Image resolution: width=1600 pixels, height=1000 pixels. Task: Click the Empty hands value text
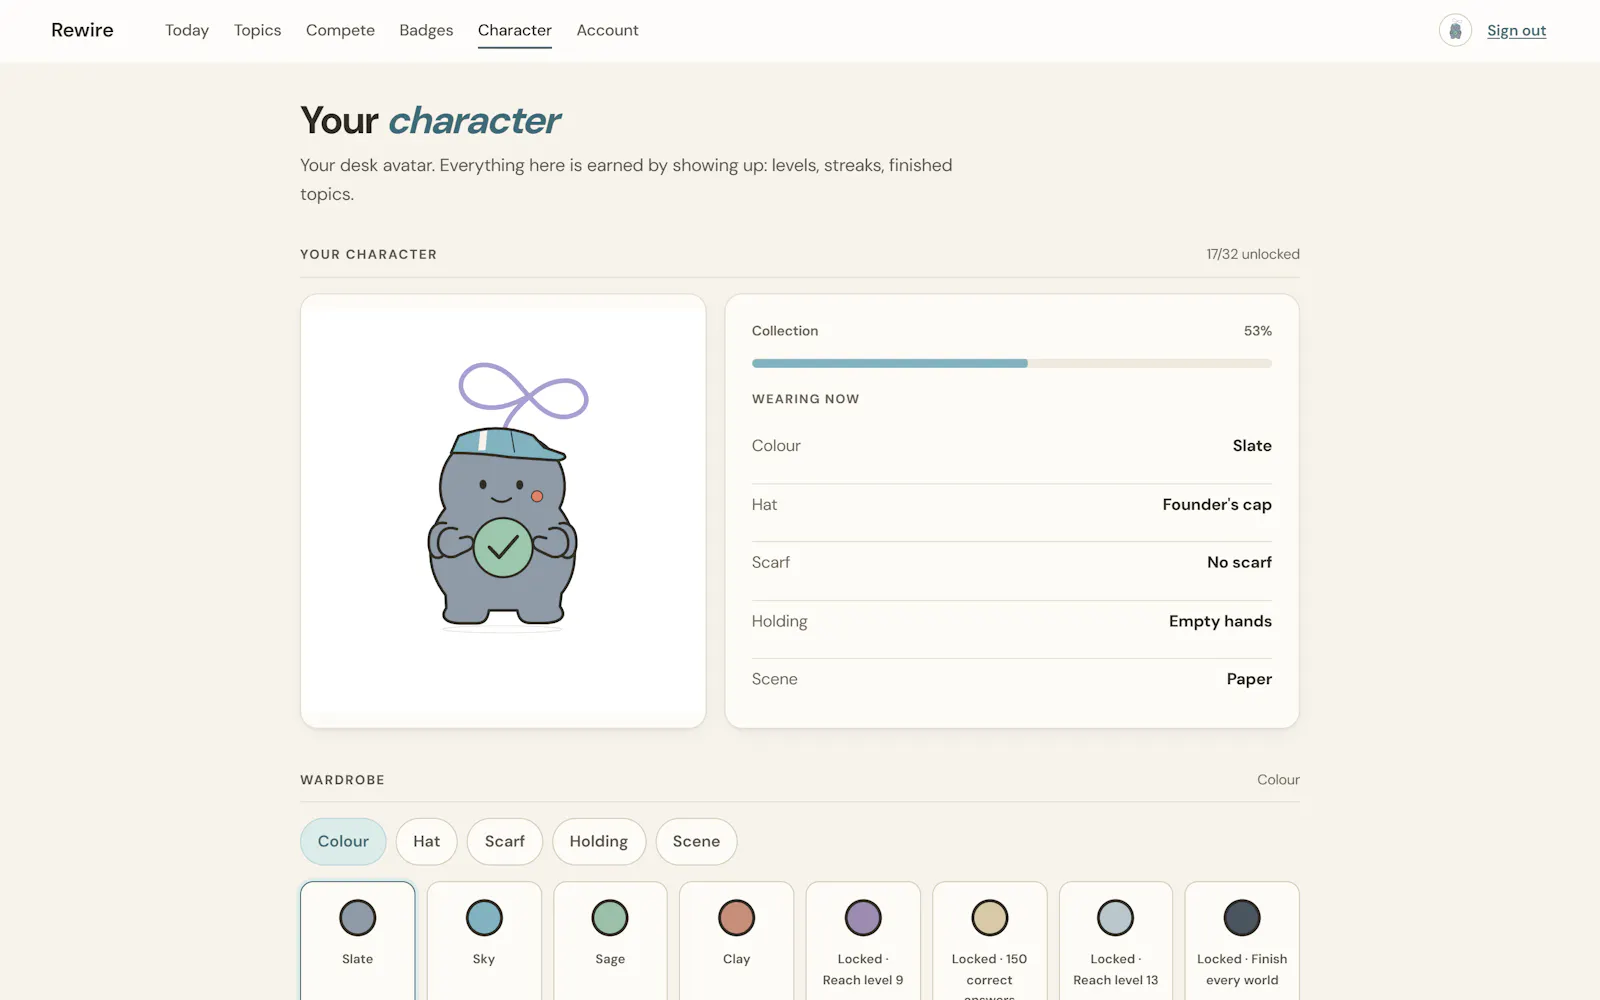[x=1220, y=621]
